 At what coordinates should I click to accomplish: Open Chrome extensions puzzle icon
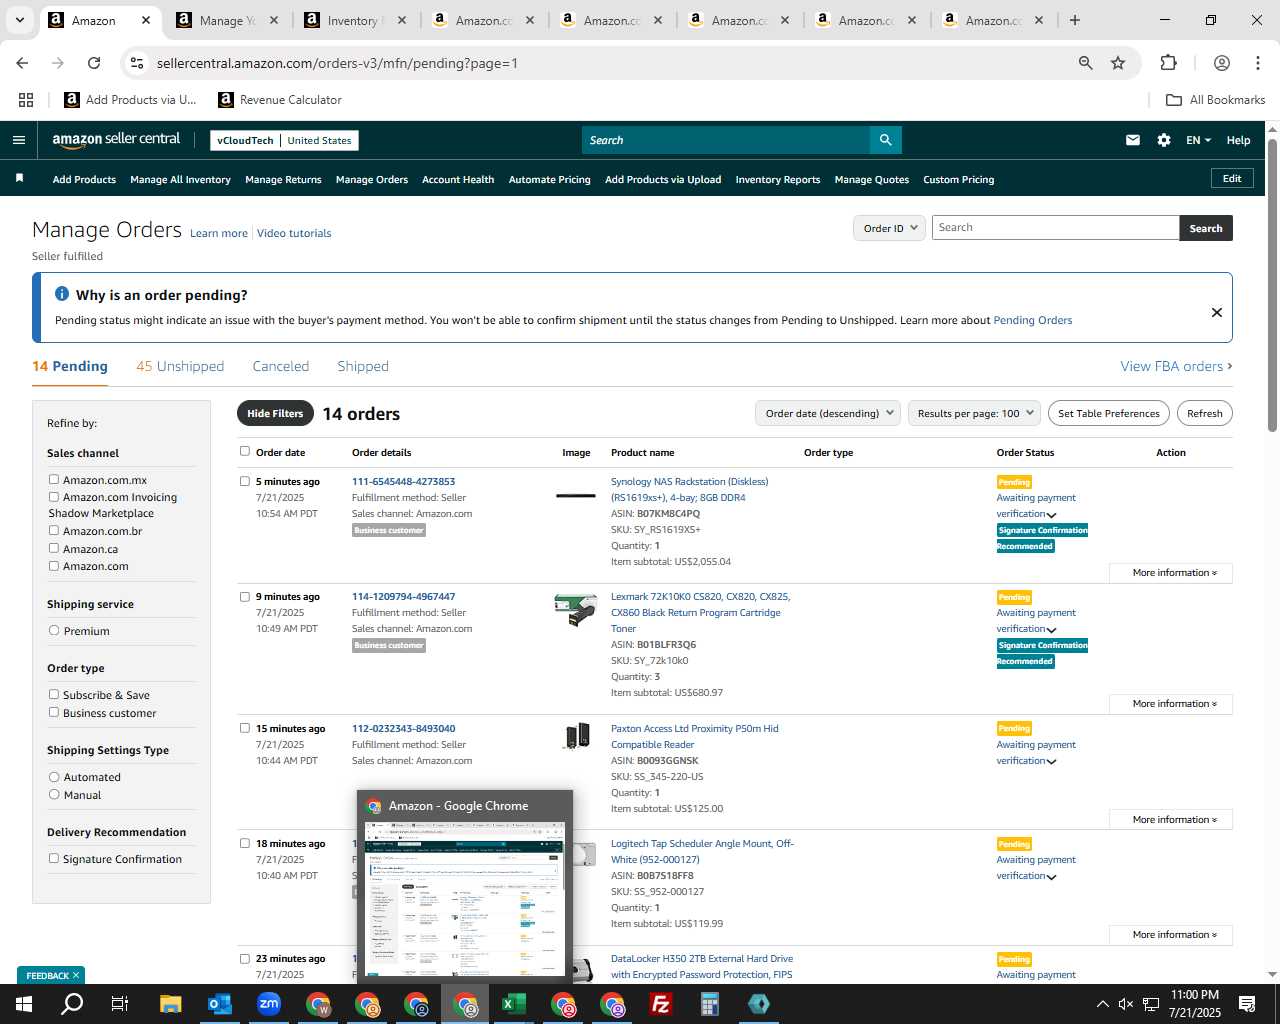pyautogui.click(x=1168, y=63)
